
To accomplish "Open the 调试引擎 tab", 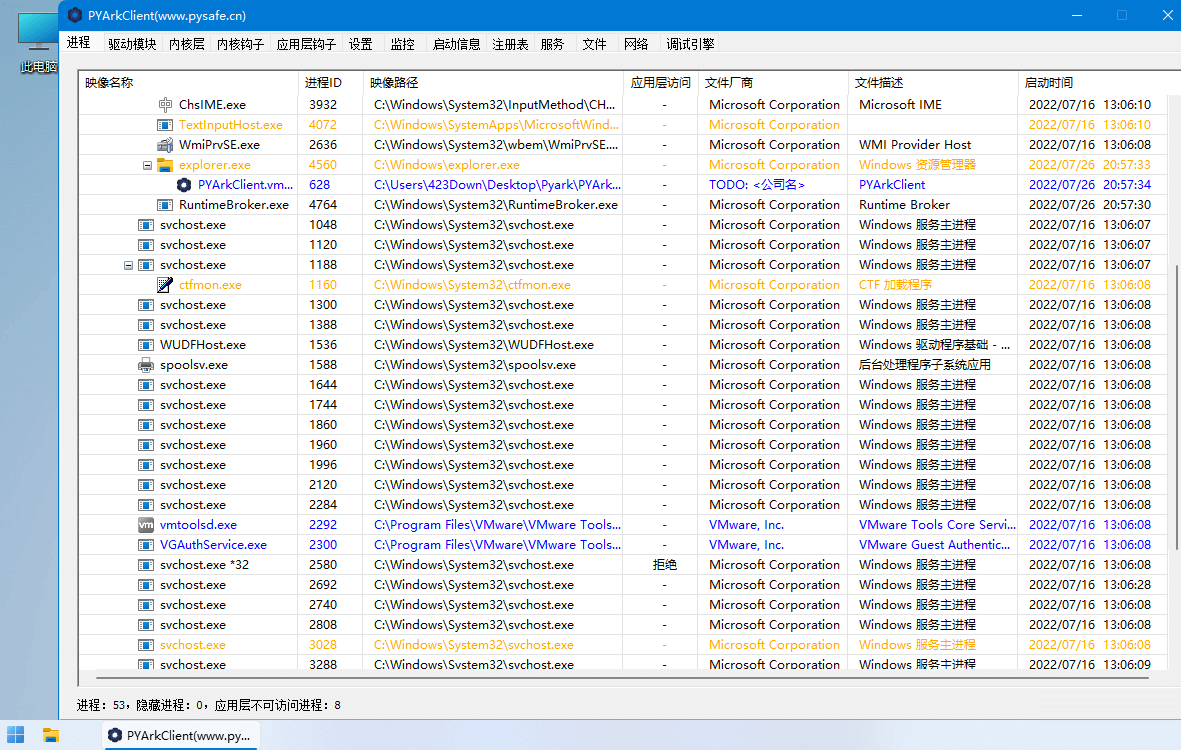I will 690,44.
